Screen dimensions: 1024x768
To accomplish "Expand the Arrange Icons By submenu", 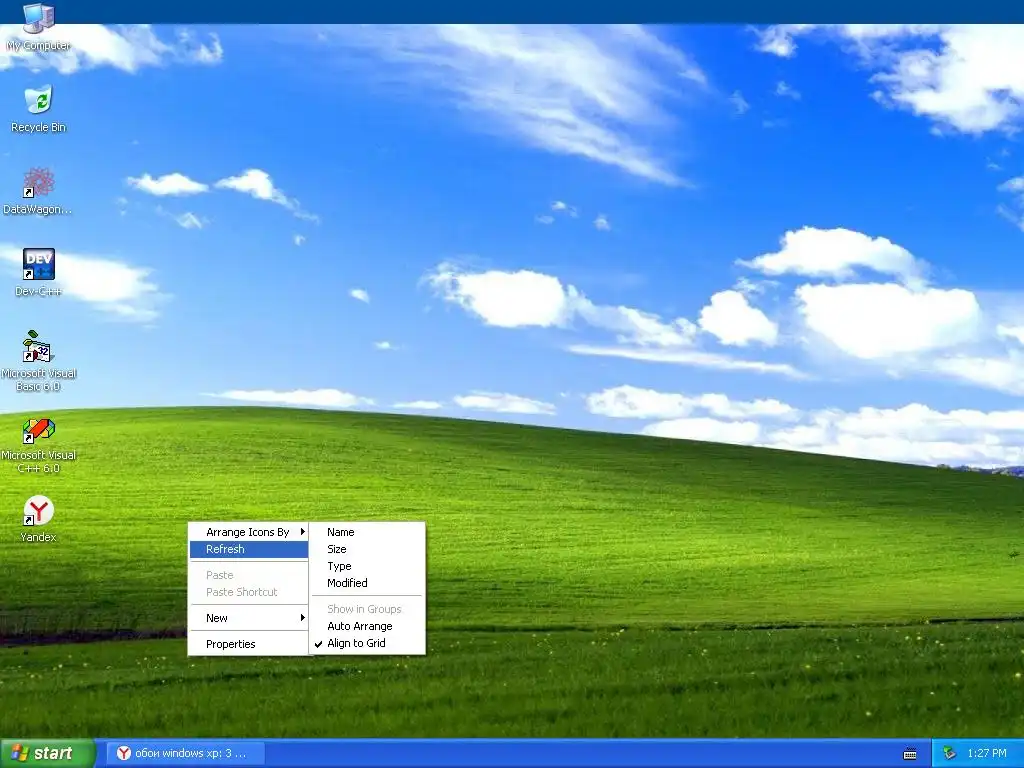I will coord(249,532).
